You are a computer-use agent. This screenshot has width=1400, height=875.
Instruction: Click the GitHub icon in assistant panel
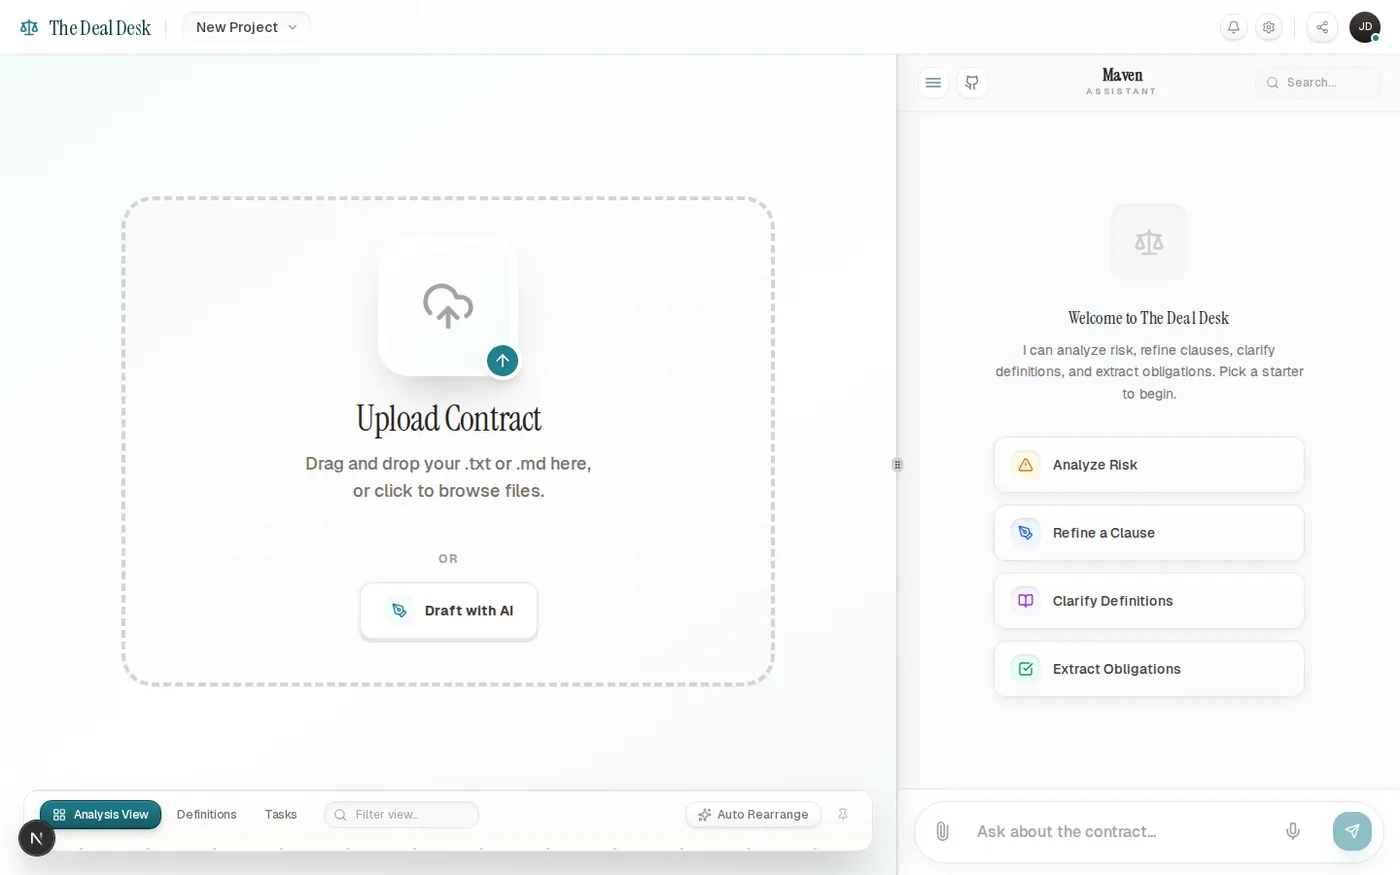tap(972, 83)
